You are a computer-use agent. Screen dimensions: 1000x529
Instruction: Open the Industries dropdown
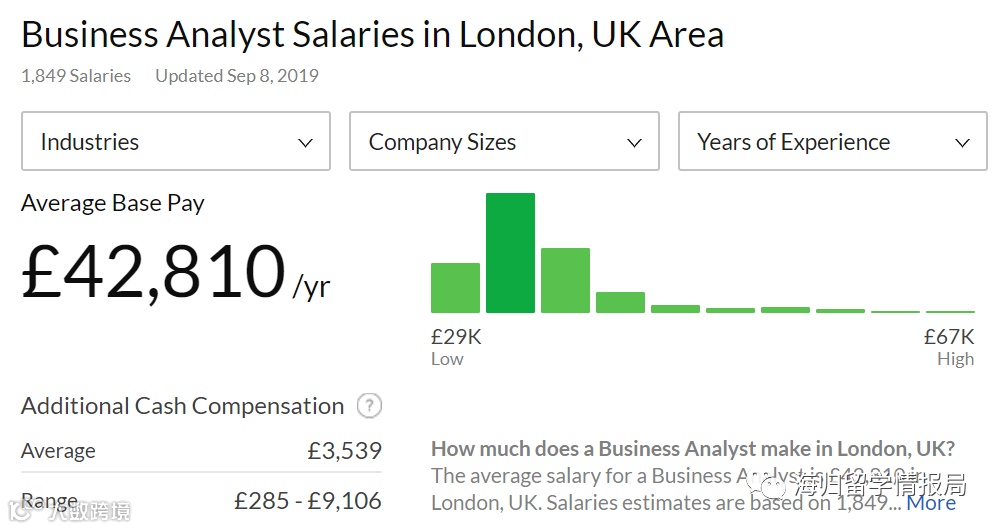[175, 142]
